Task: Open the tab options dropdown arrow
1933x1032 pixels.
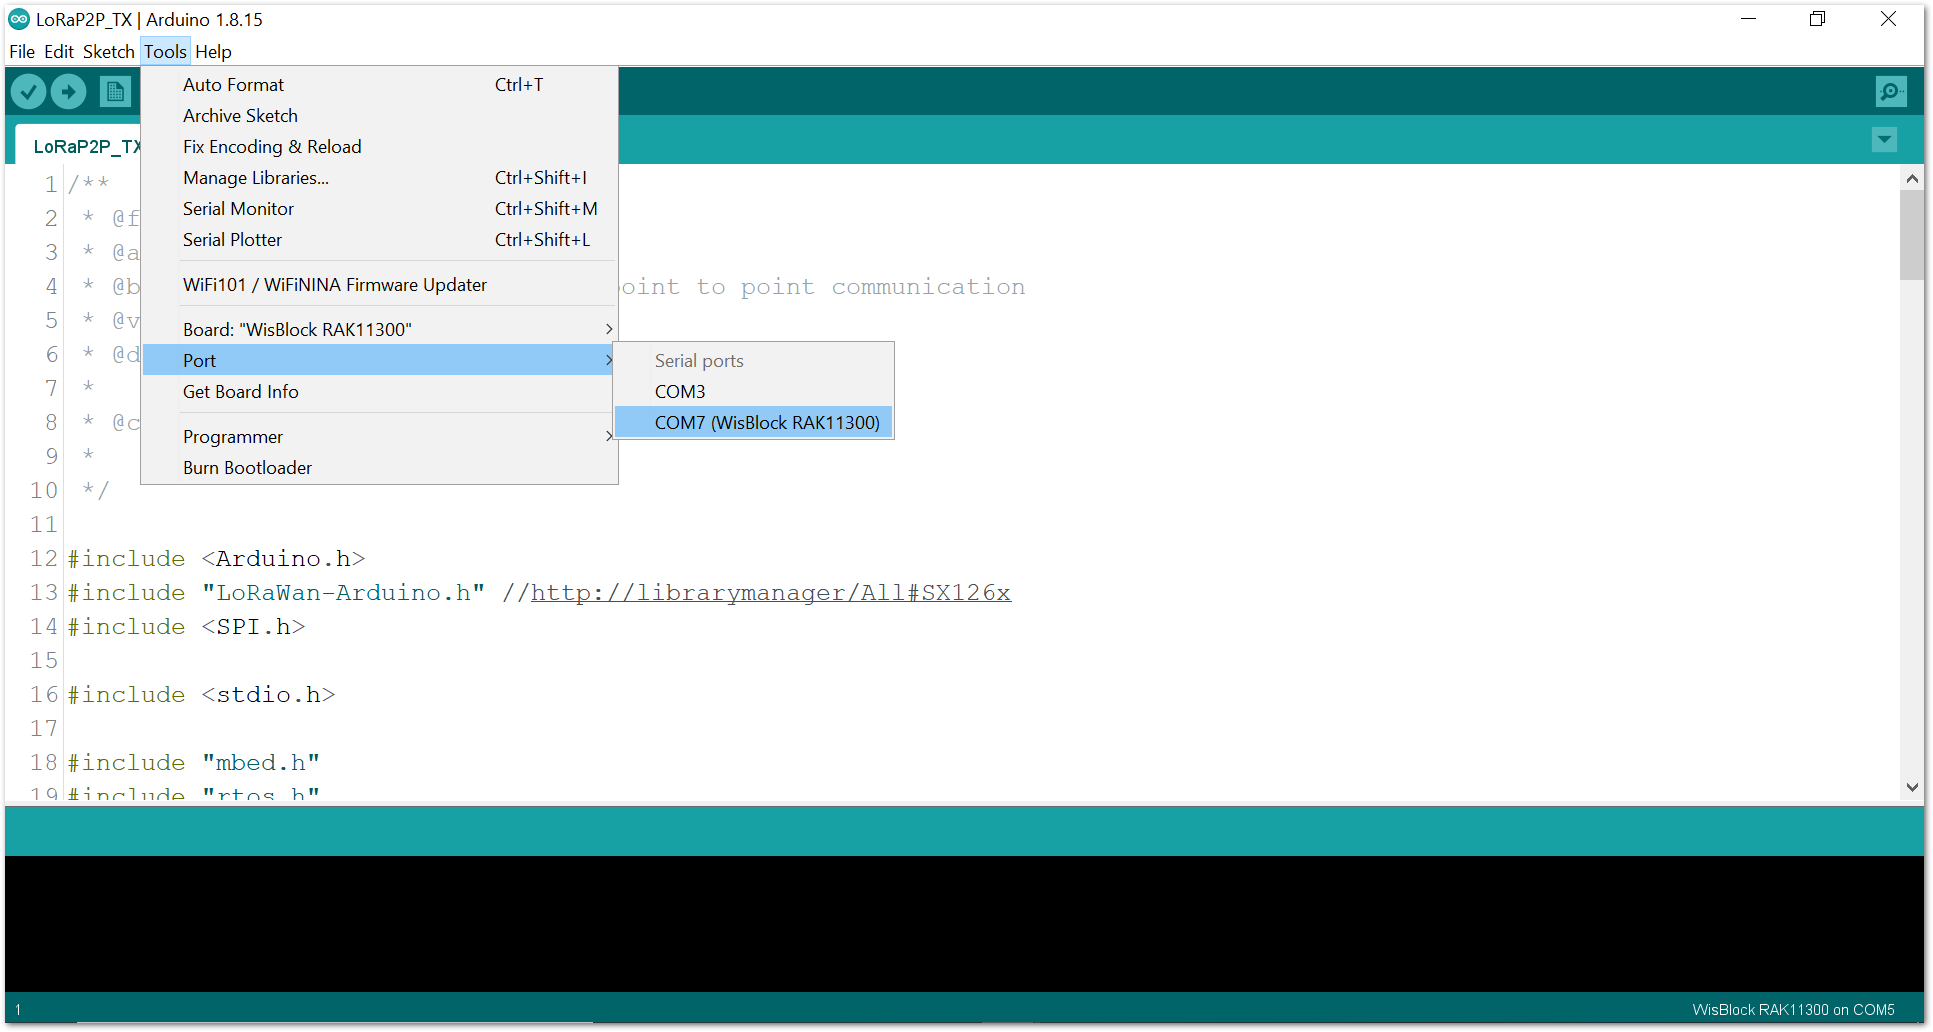Action: coord(1884,140)
